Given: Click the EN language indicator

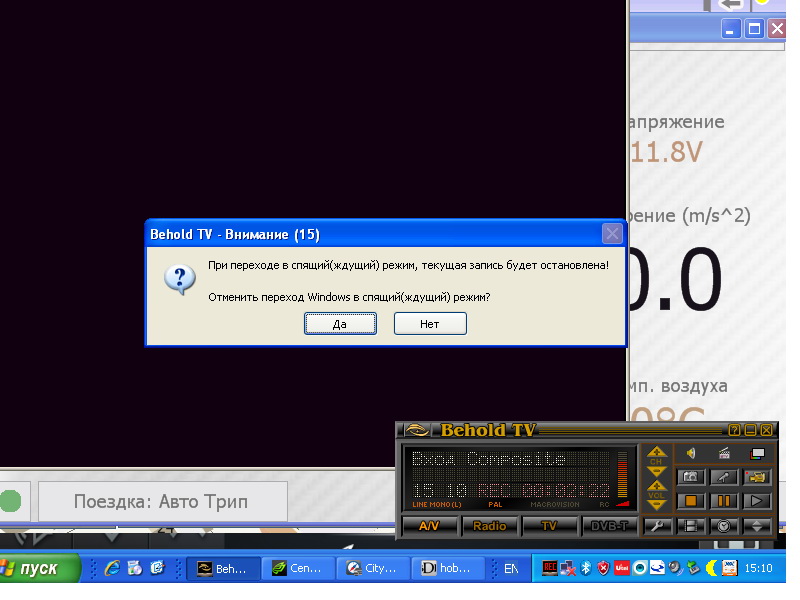Looking at the screenshot, I should [x=511, y=568].
